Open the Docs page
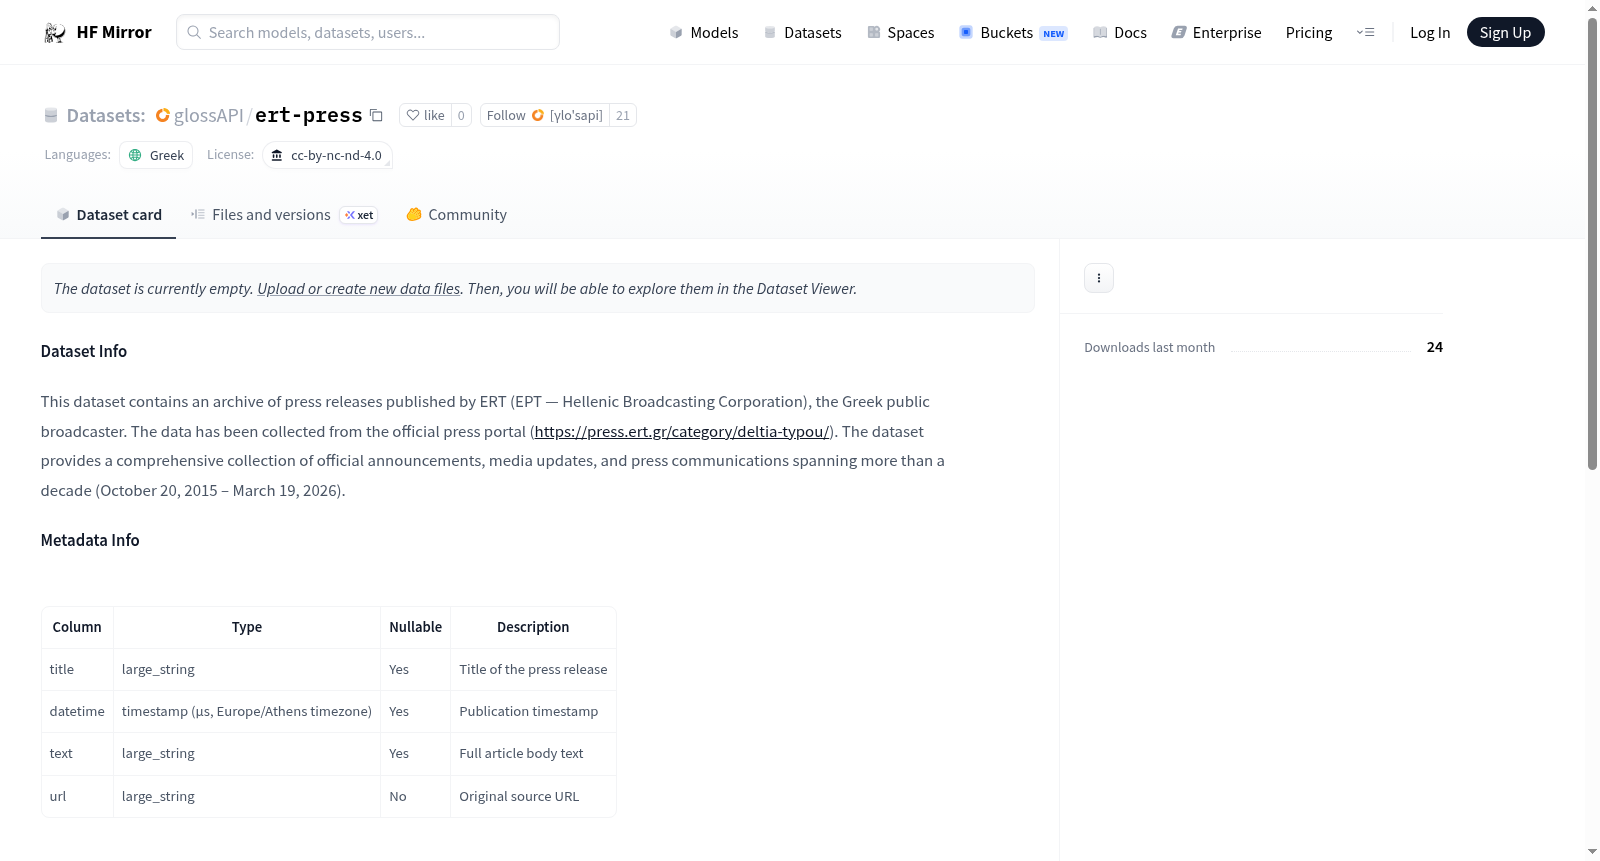 pyautogui.click(x=1119, y=33)
